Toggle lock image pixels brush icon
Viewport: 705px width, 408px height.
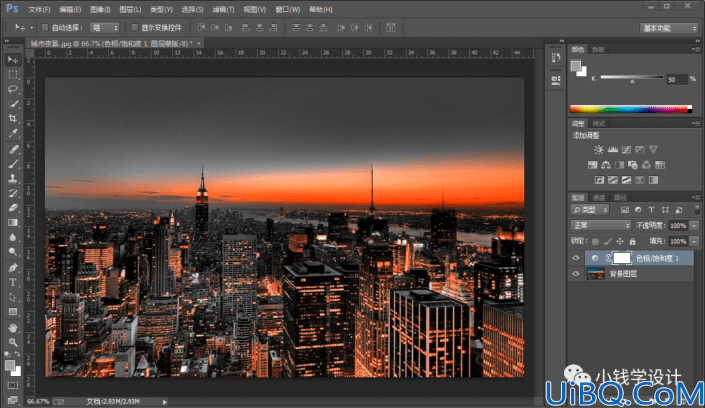coord(607,242)
